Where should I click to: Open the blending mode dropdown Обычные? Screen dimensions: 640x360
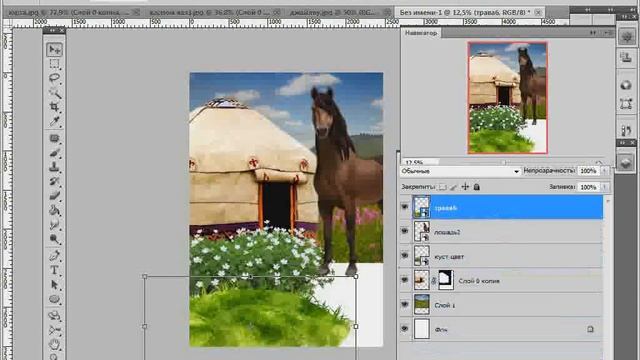tap(460, 171)
